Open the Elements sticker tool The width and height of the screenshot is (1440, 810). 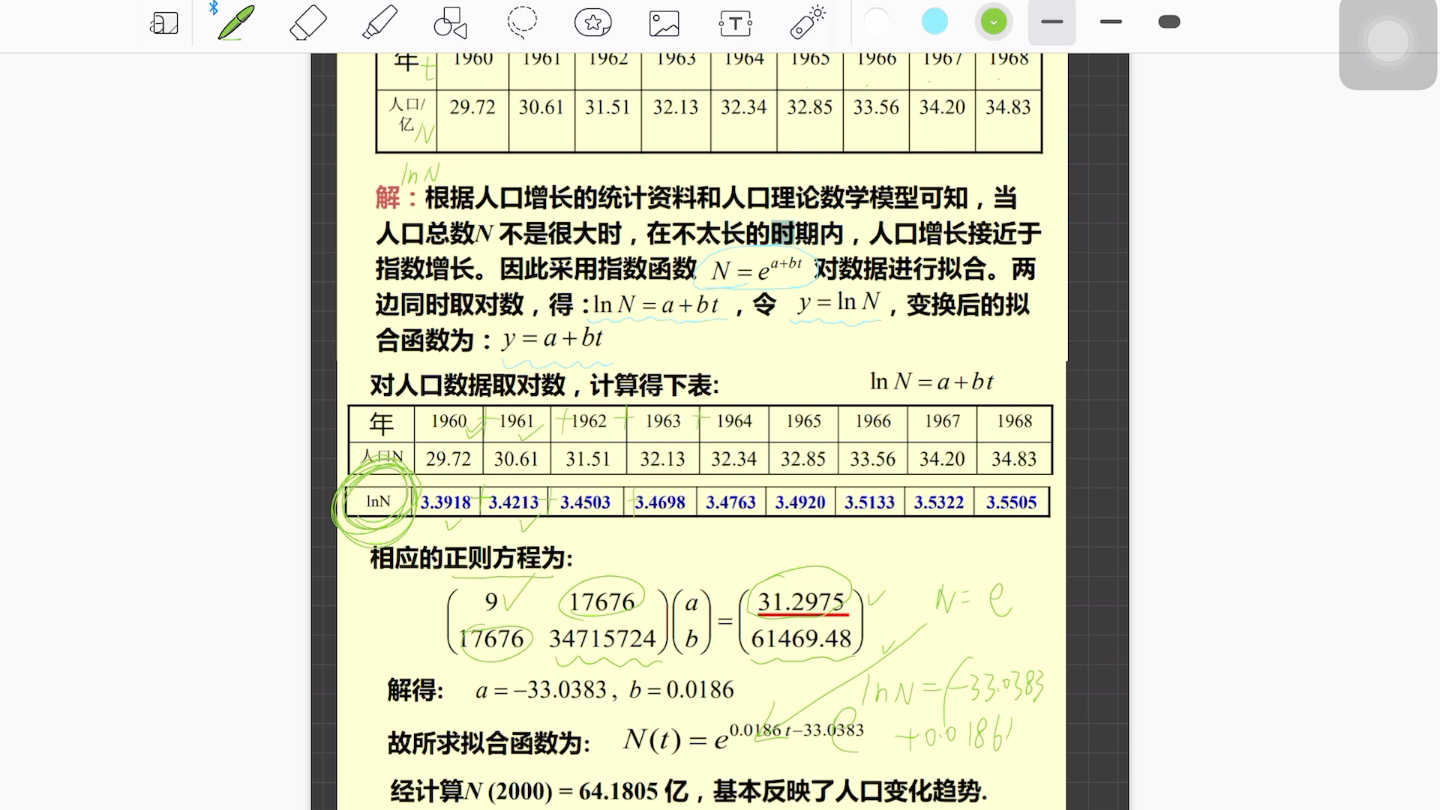593,22
